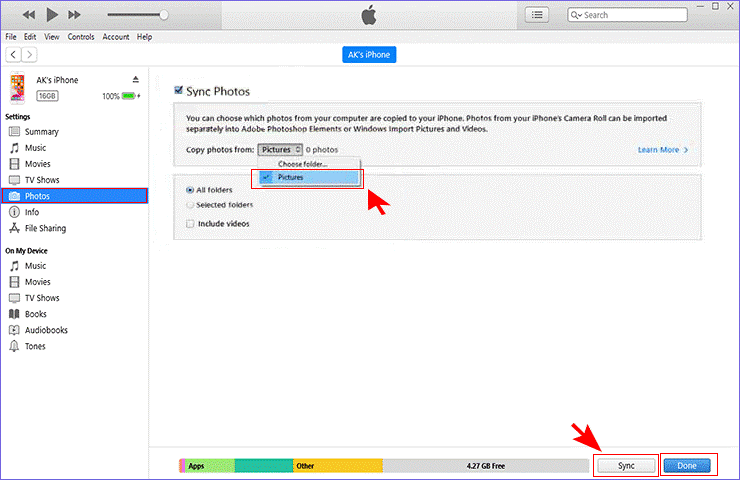Go back with the left navigation arrow

point(13,55)
